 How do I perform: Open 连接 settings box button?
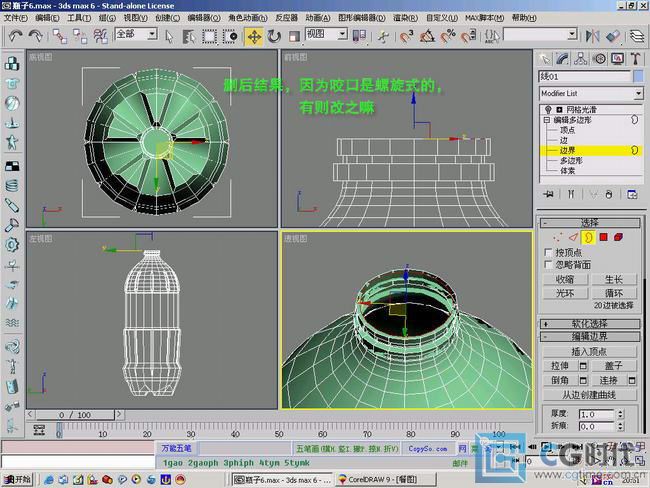(x=632, y=380)
